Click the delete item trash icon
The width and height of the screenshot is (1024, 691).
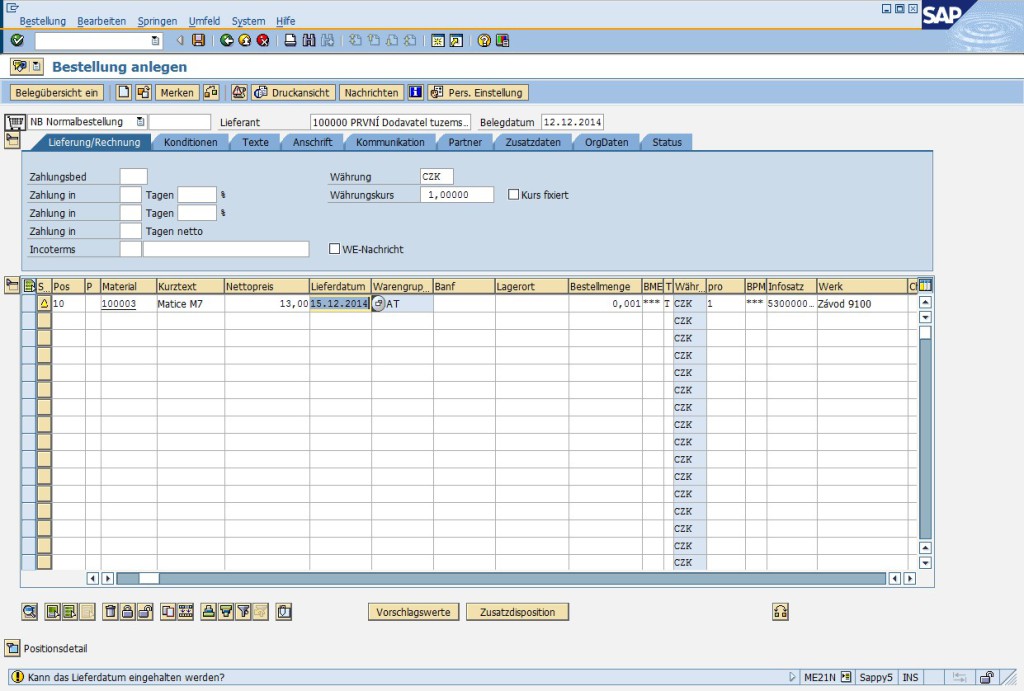coord(111,611)
